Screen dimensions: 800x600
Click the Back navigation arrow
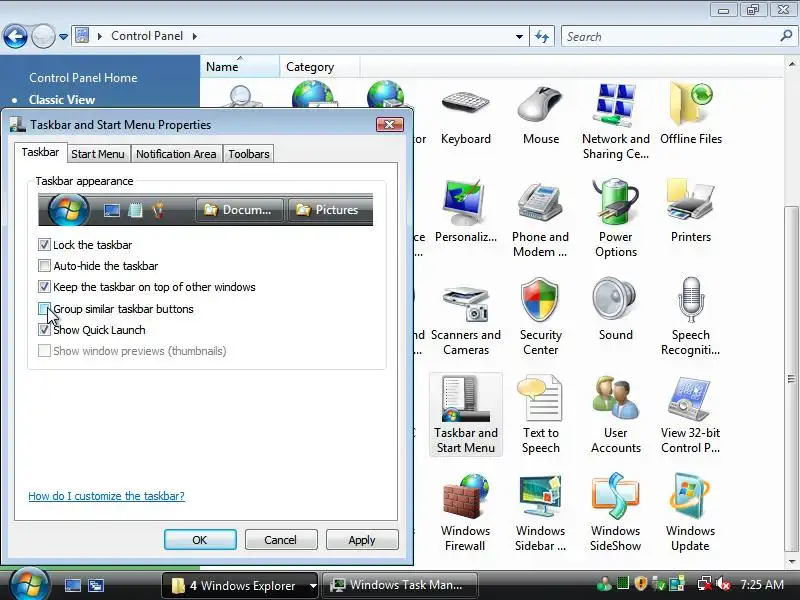[x=15, y=36]
